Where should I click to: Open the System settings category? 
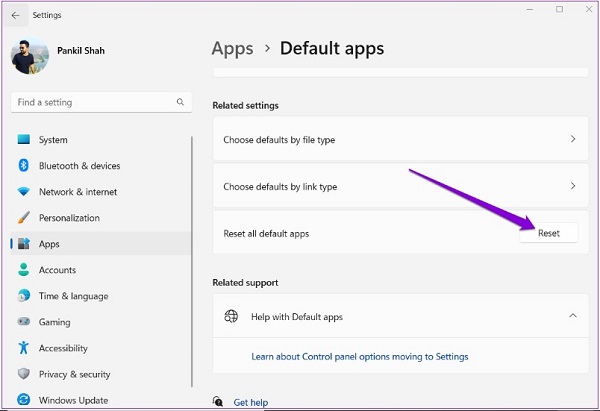tap(101, 140)
